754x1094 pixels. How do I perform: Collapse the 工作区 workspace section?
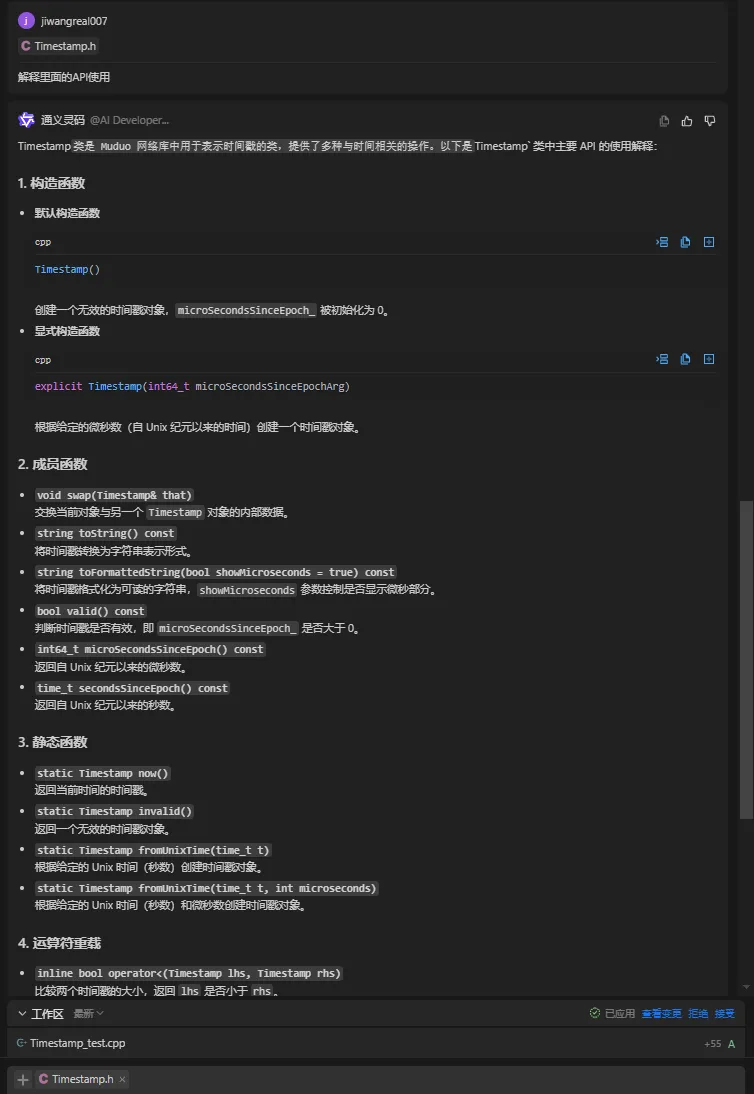(22, 1013)
